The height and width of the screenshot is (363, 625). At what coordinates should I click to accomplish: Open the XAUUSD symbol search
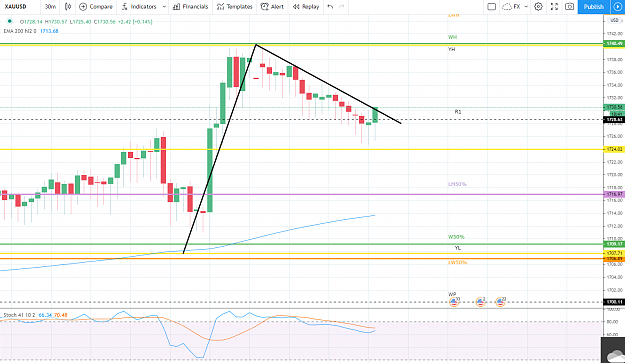click(x=16, y=7)
